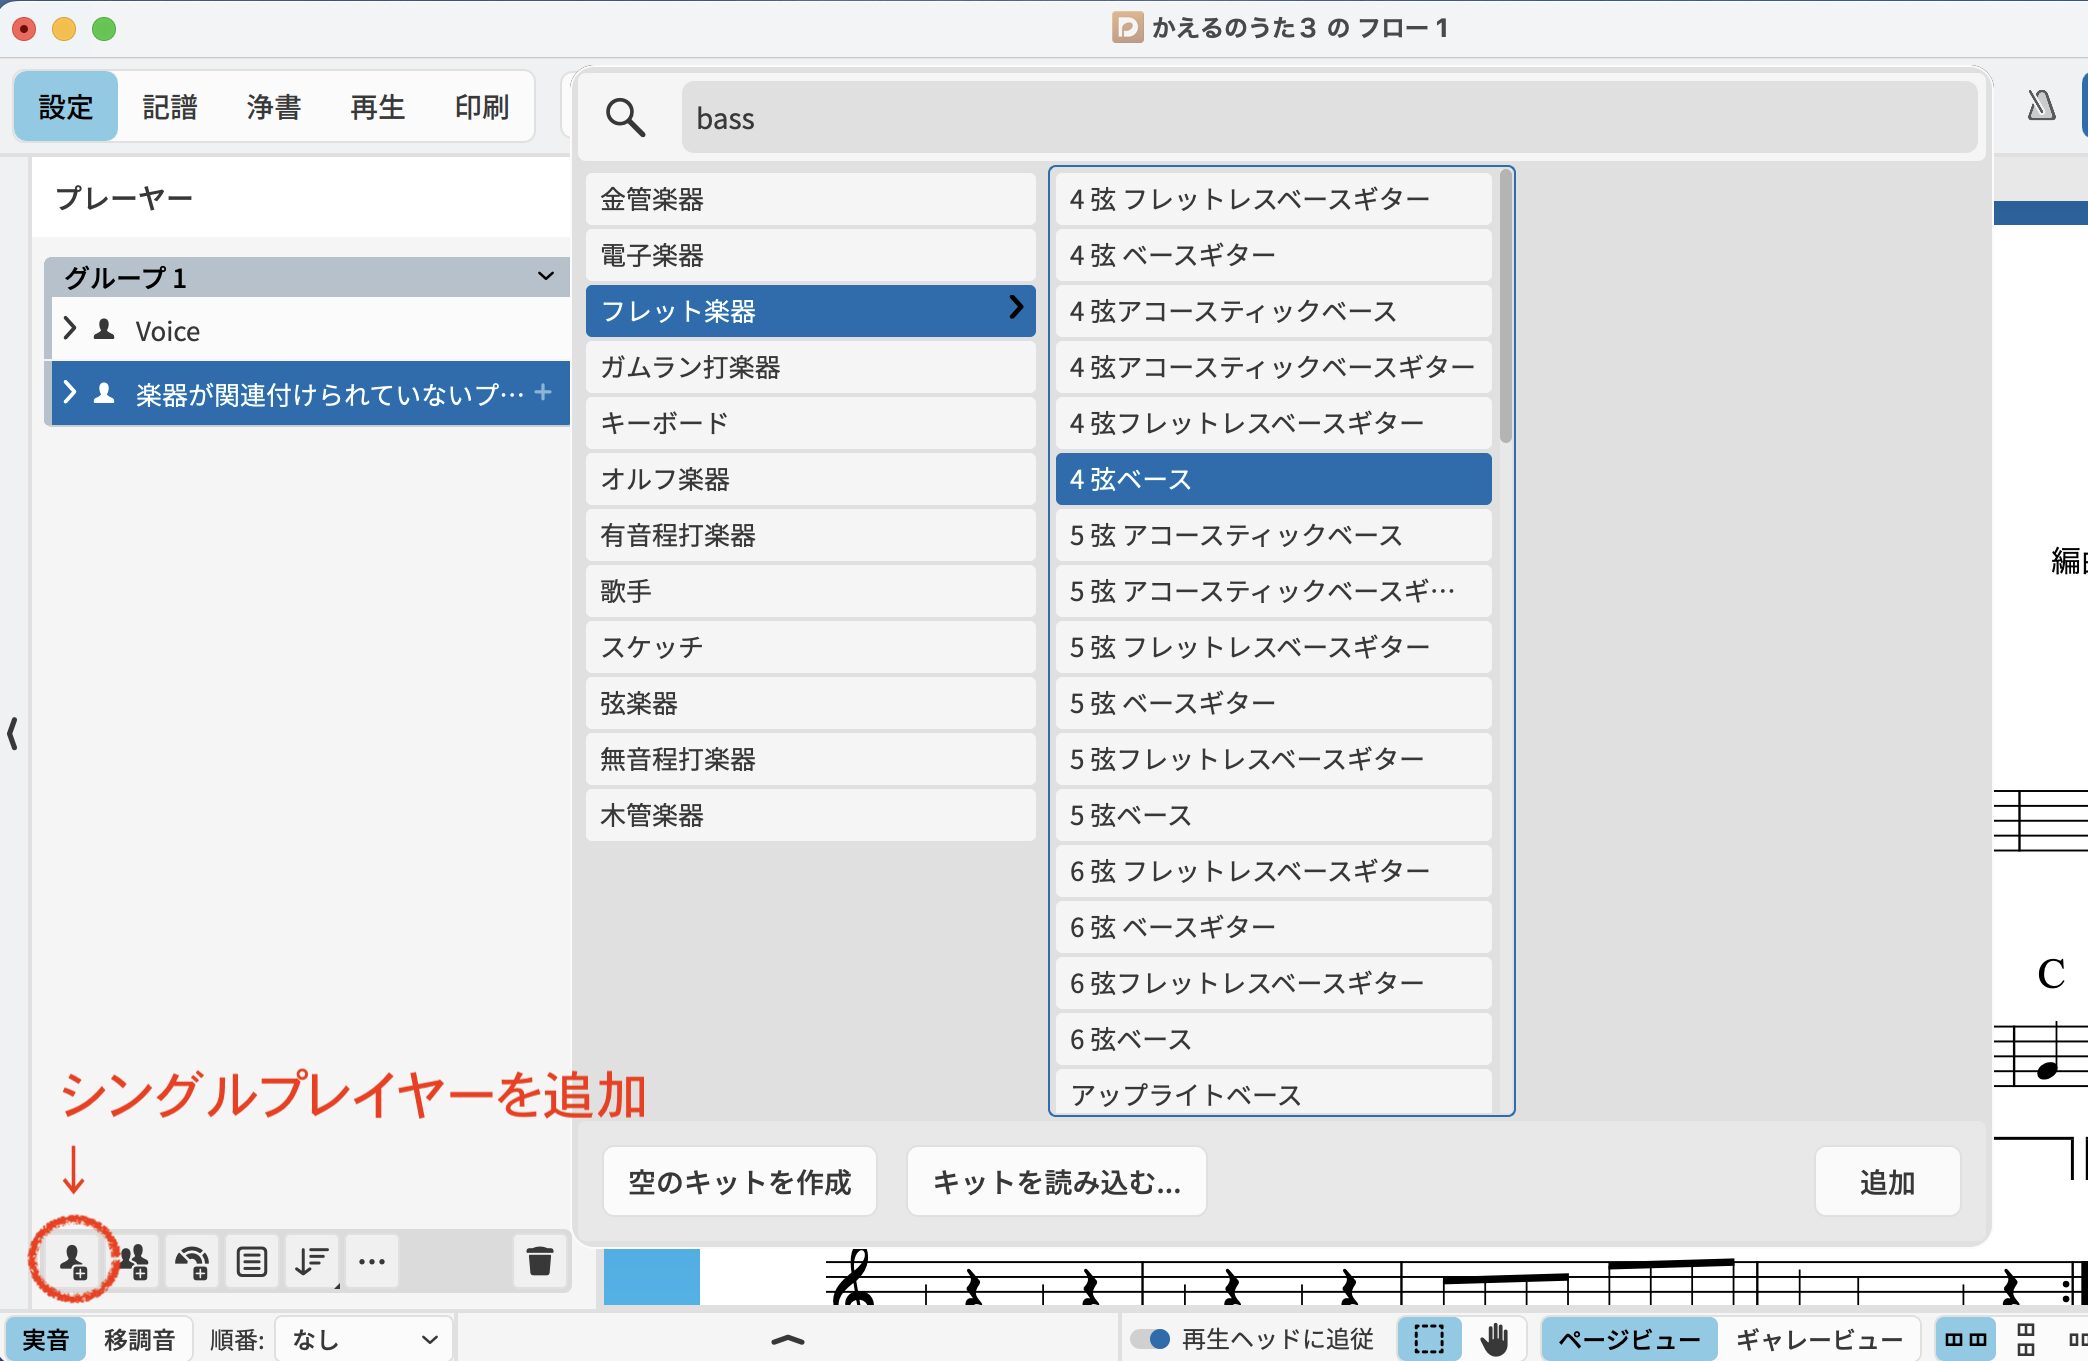
Task: Click the player sort order icon
Action: (312, 1261)
